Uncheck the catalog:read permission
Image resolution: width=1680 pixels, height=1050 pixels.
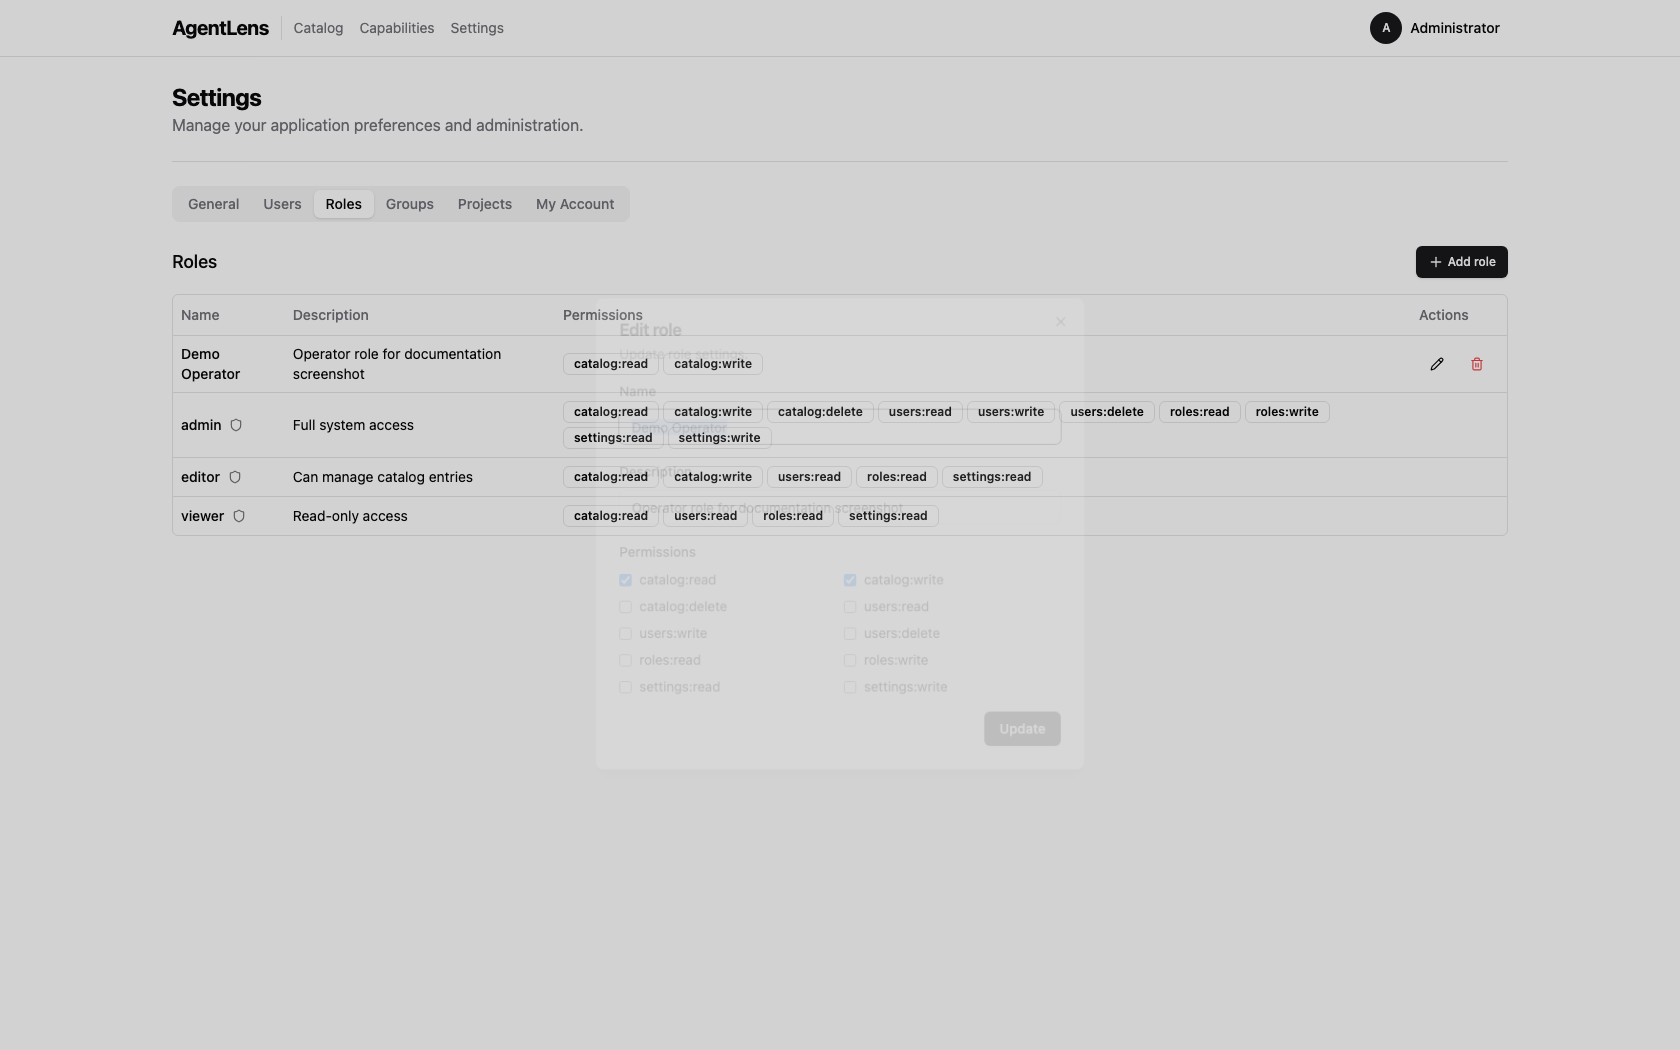click(625, 580)
